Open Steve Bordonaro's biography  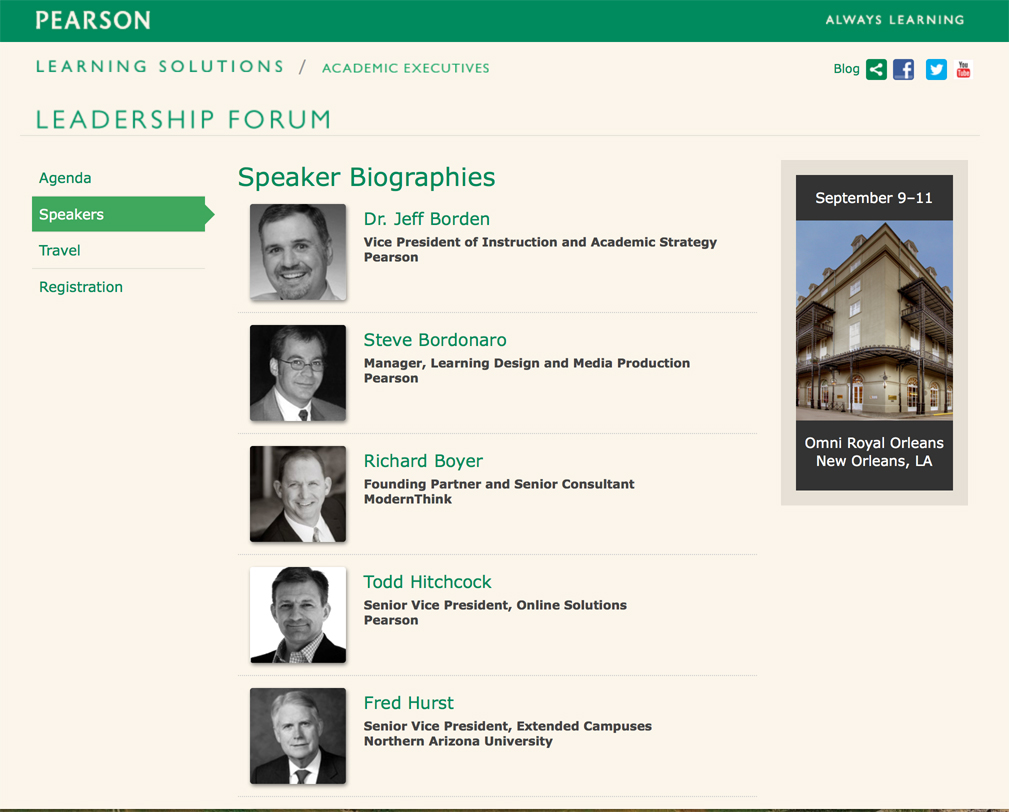[435, 340]
